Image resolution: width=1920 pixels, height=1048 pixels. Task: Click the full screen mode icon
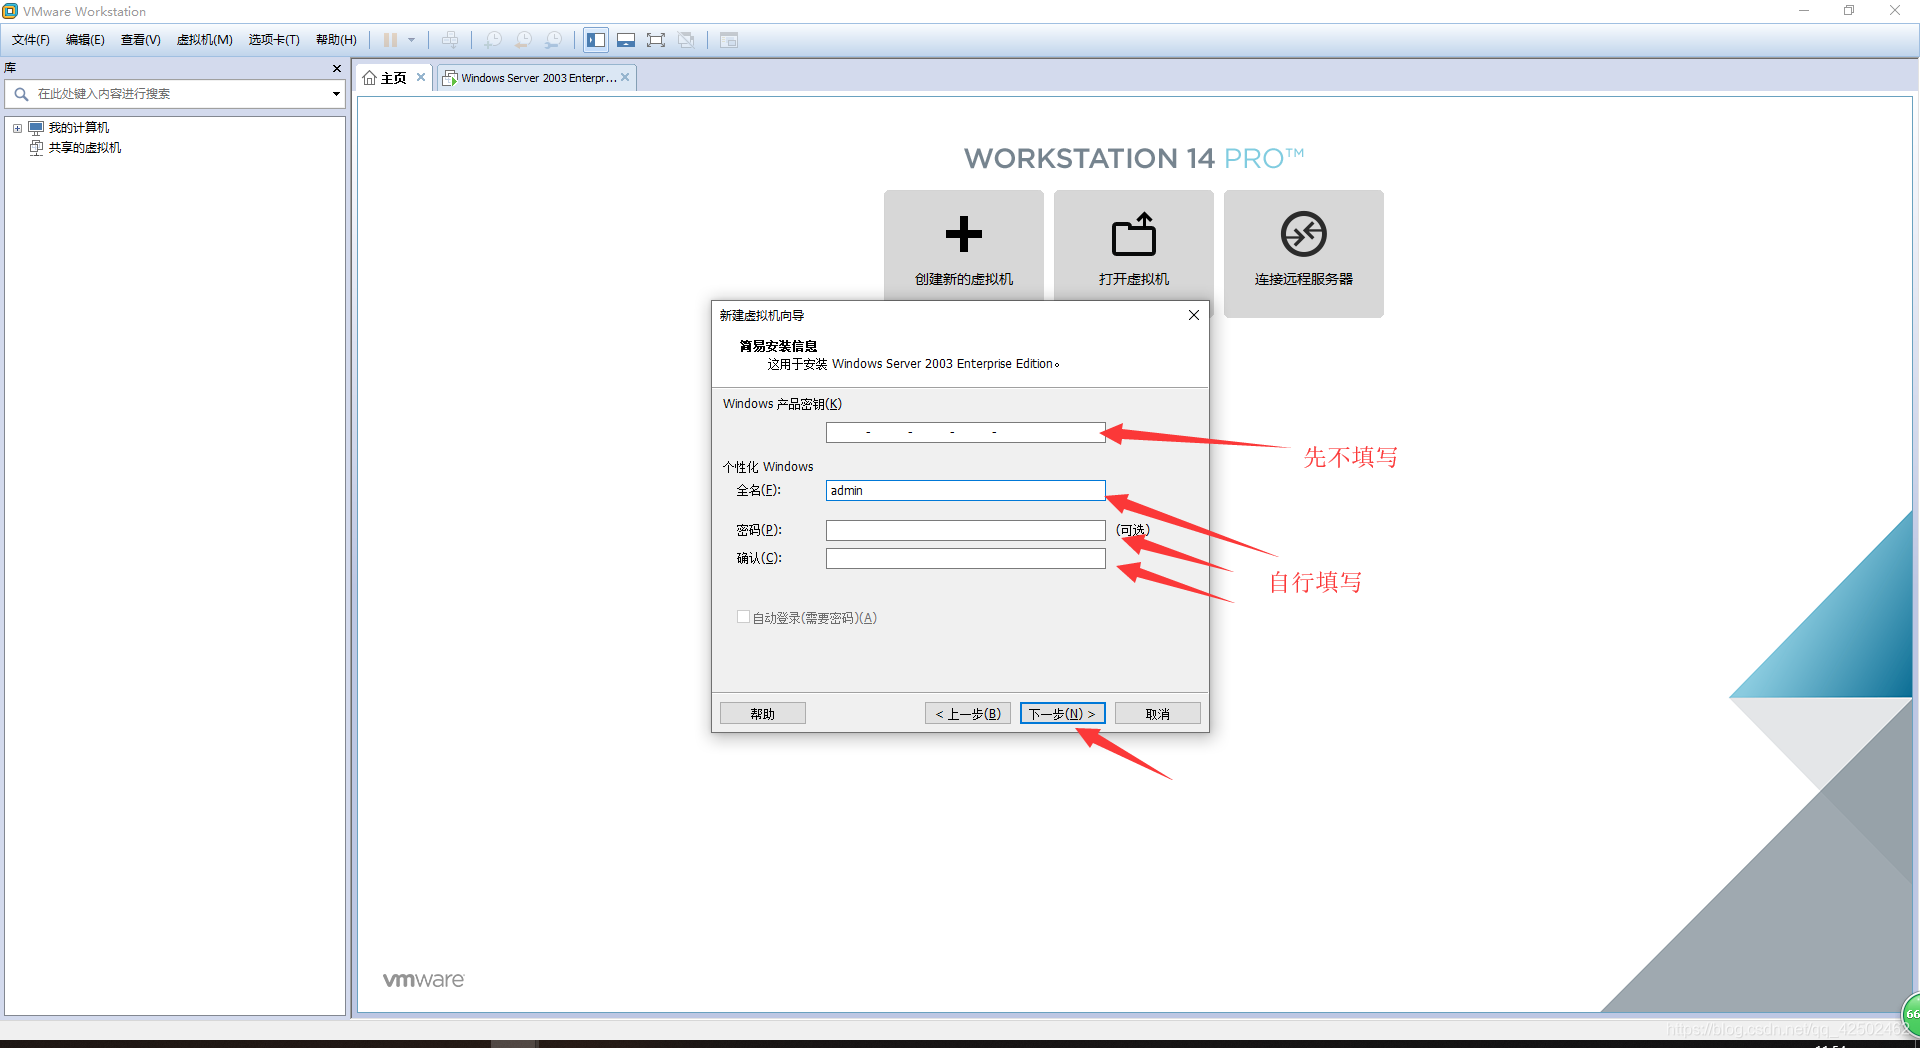656,40
